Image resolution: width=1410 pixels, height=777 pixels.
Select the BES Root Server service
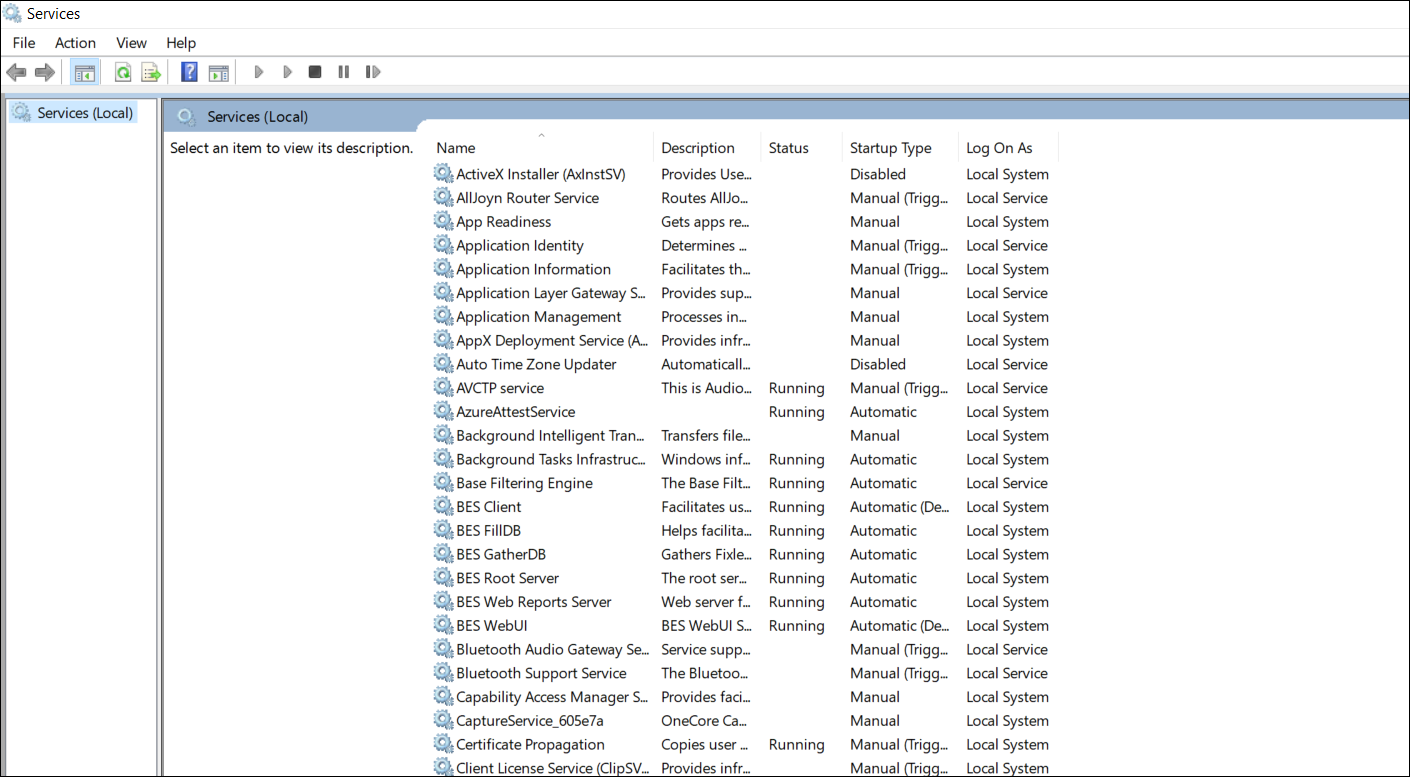click(507, 578)
